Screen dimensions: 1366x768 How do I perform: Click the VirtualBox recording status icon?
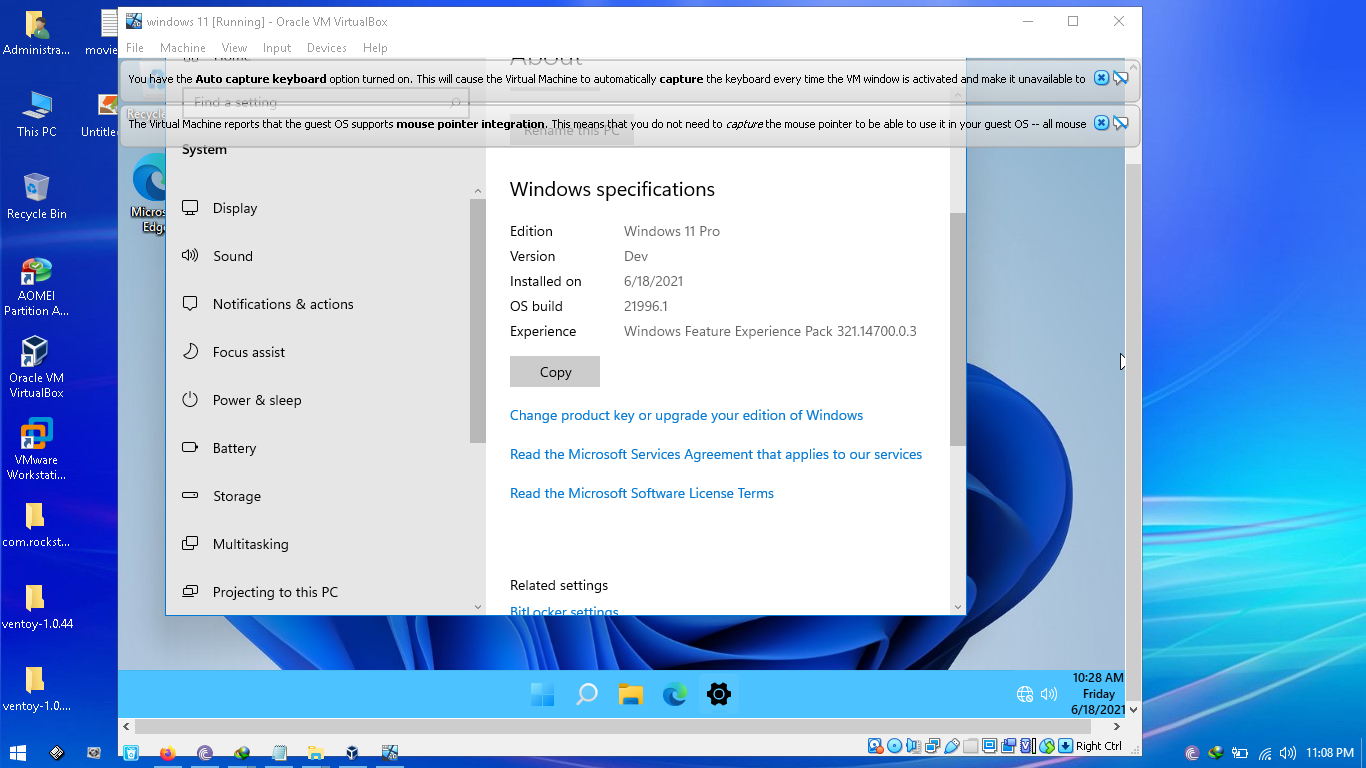coord(1008,746)
